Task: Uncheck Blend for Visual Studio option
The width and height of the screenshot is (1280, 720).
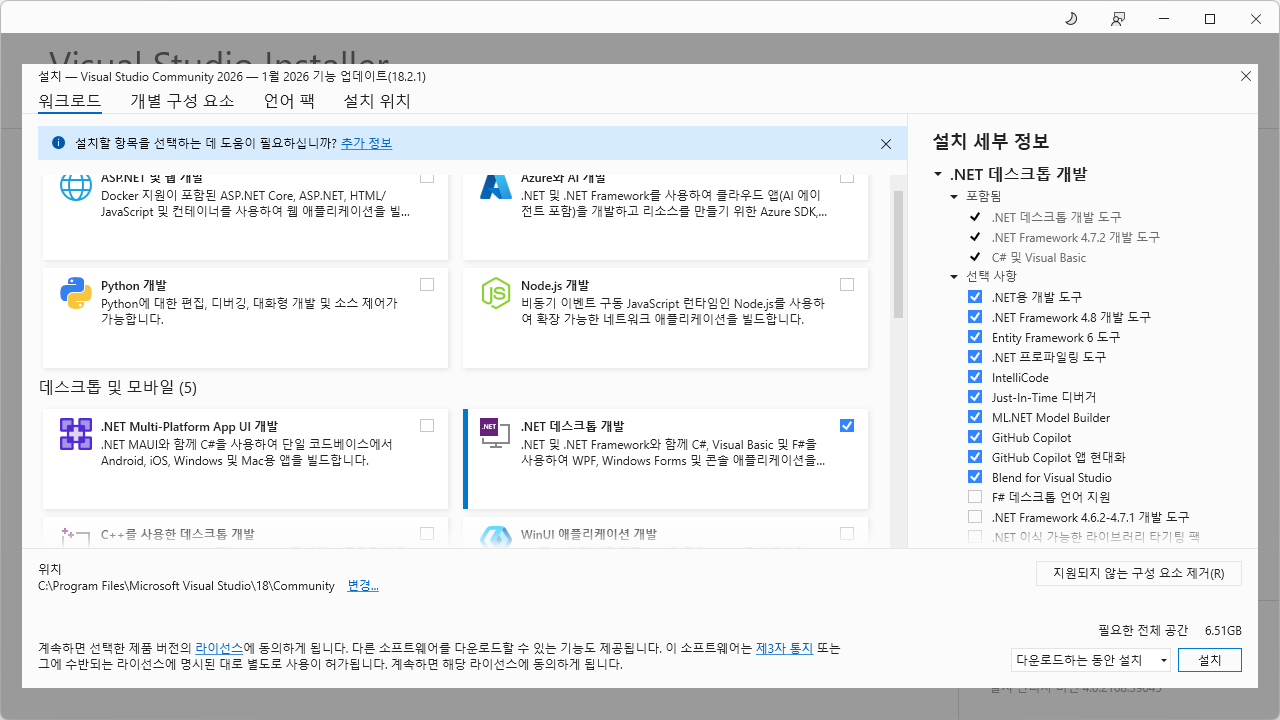Action: click(975, 477)
